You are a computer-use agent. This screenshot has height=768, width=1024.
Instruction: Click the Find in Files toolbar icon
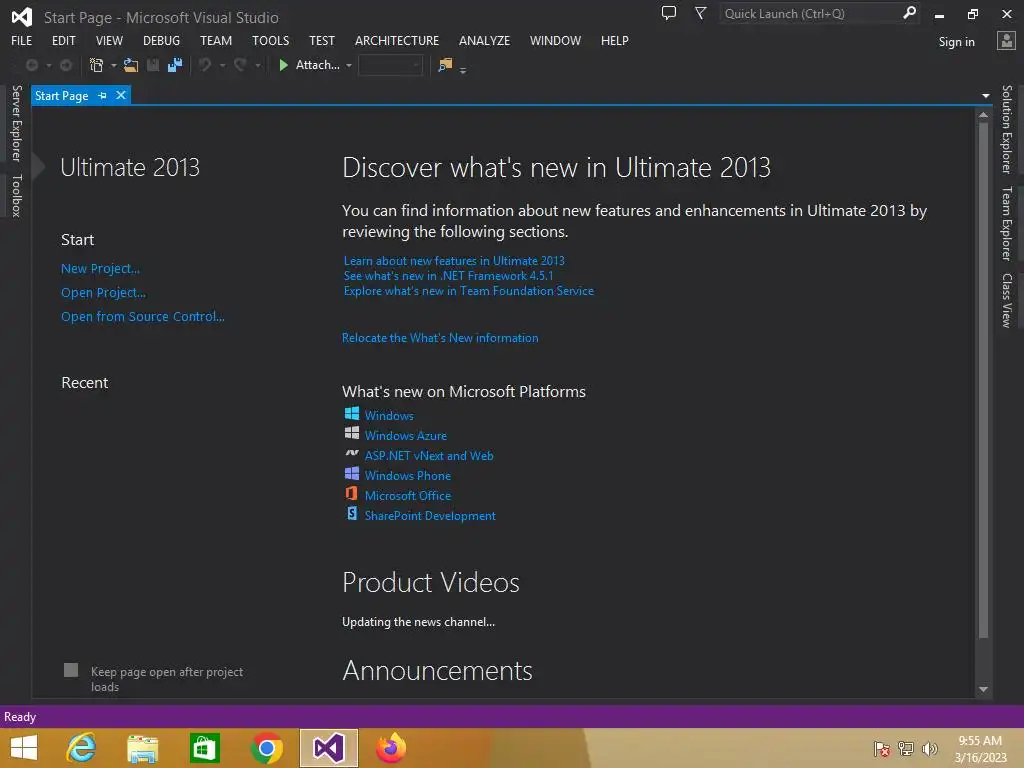coord(445,65)
